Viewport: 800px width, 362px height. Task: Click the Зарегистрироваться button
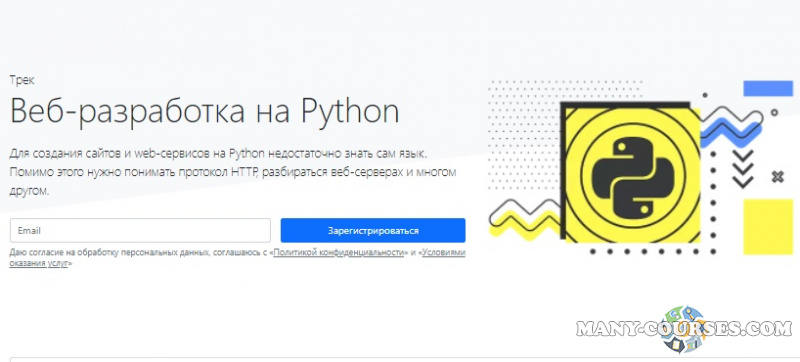pos(373,230)
